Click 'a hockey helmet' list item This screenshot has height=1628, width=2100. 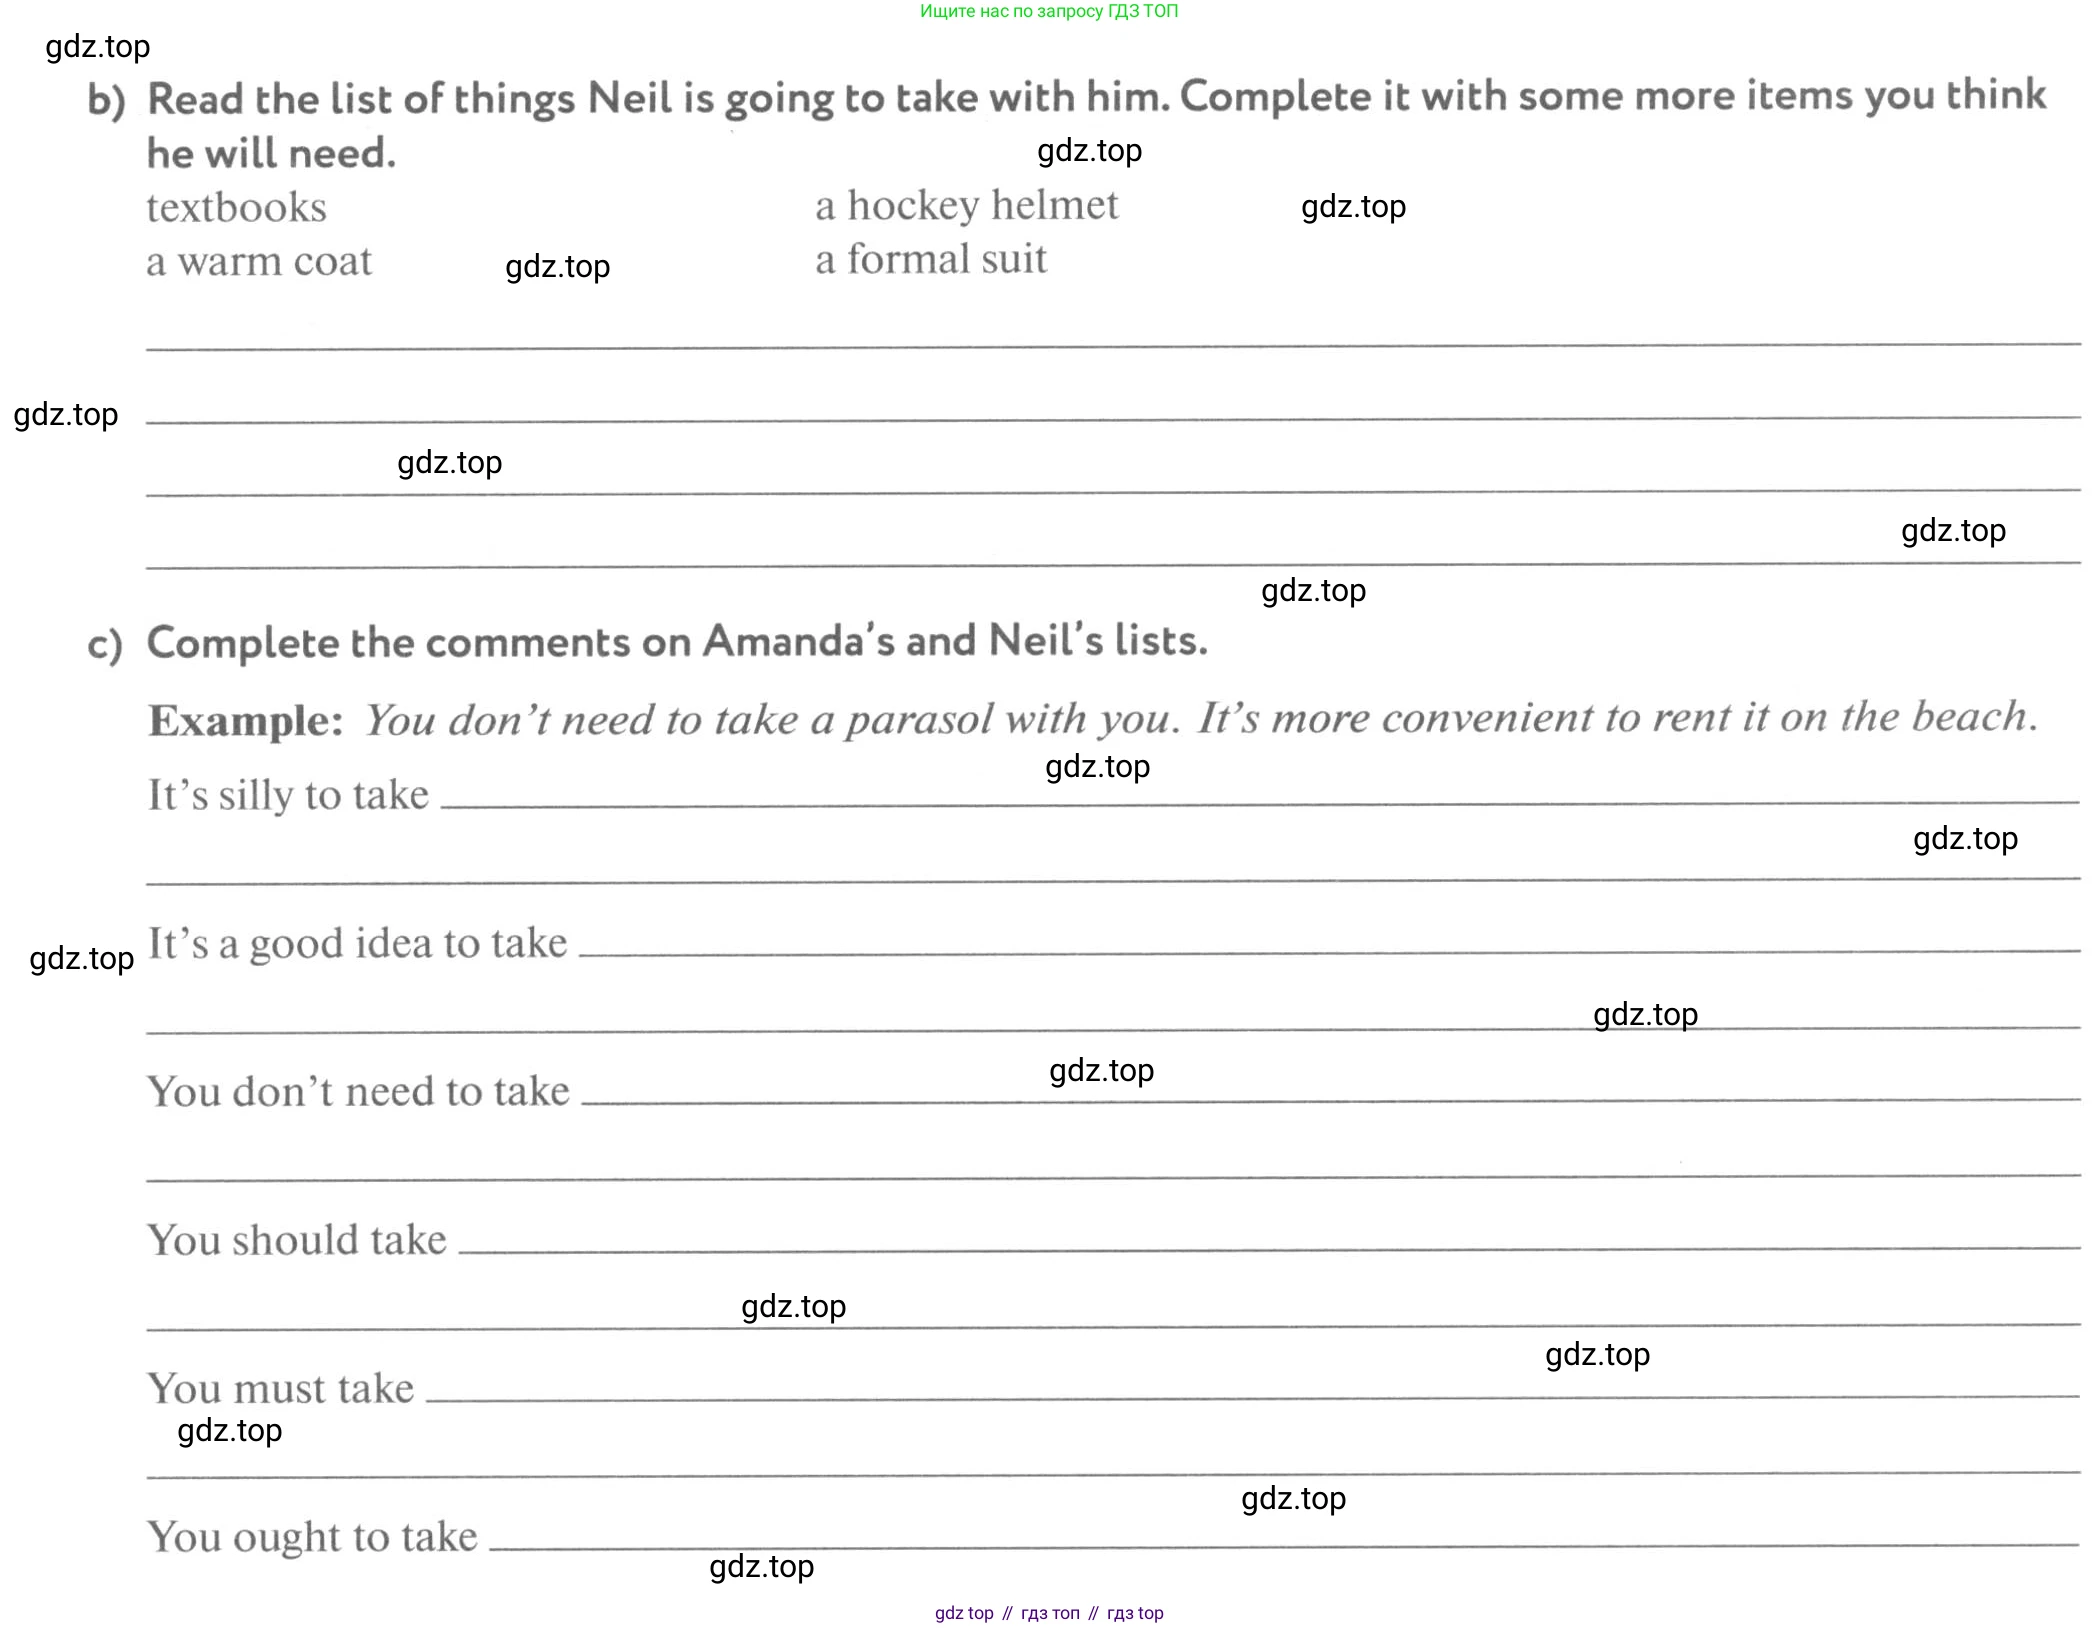point(966,205)
